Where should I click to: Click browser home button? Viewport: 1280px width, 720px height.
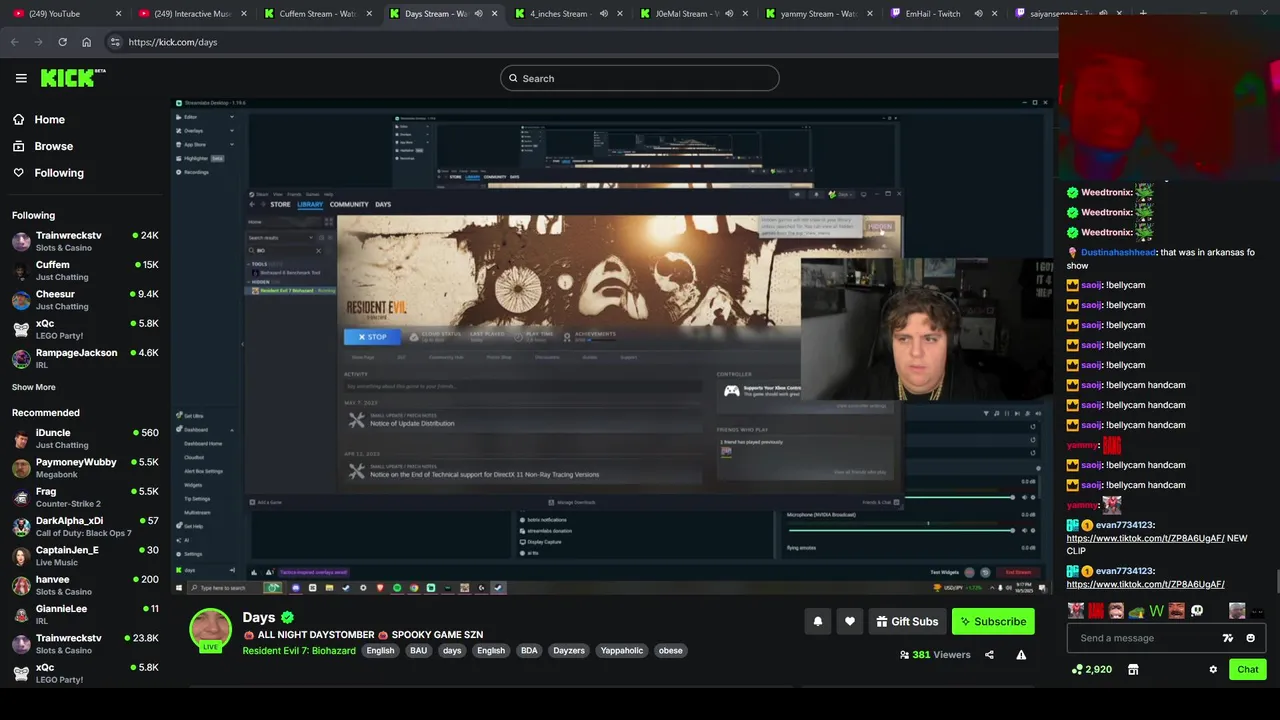86,42
